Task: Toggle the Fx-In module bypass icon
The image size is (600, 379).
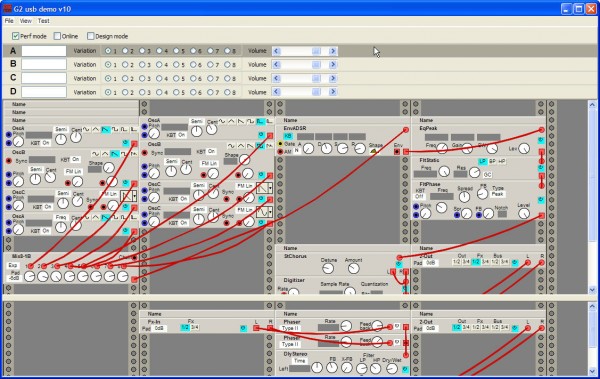Action: coord(243,328)
